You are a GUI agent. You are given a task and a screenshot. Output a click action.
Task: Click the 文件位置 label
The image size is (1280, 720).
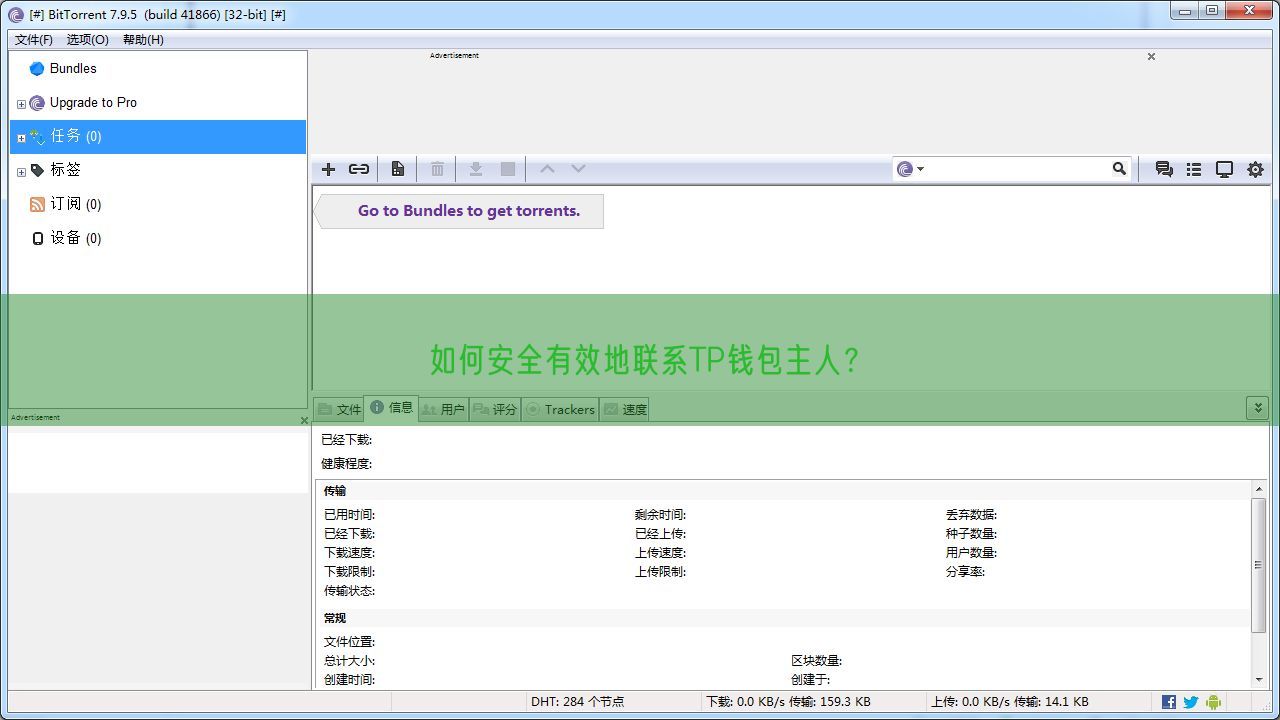click(x=349, y=642)
